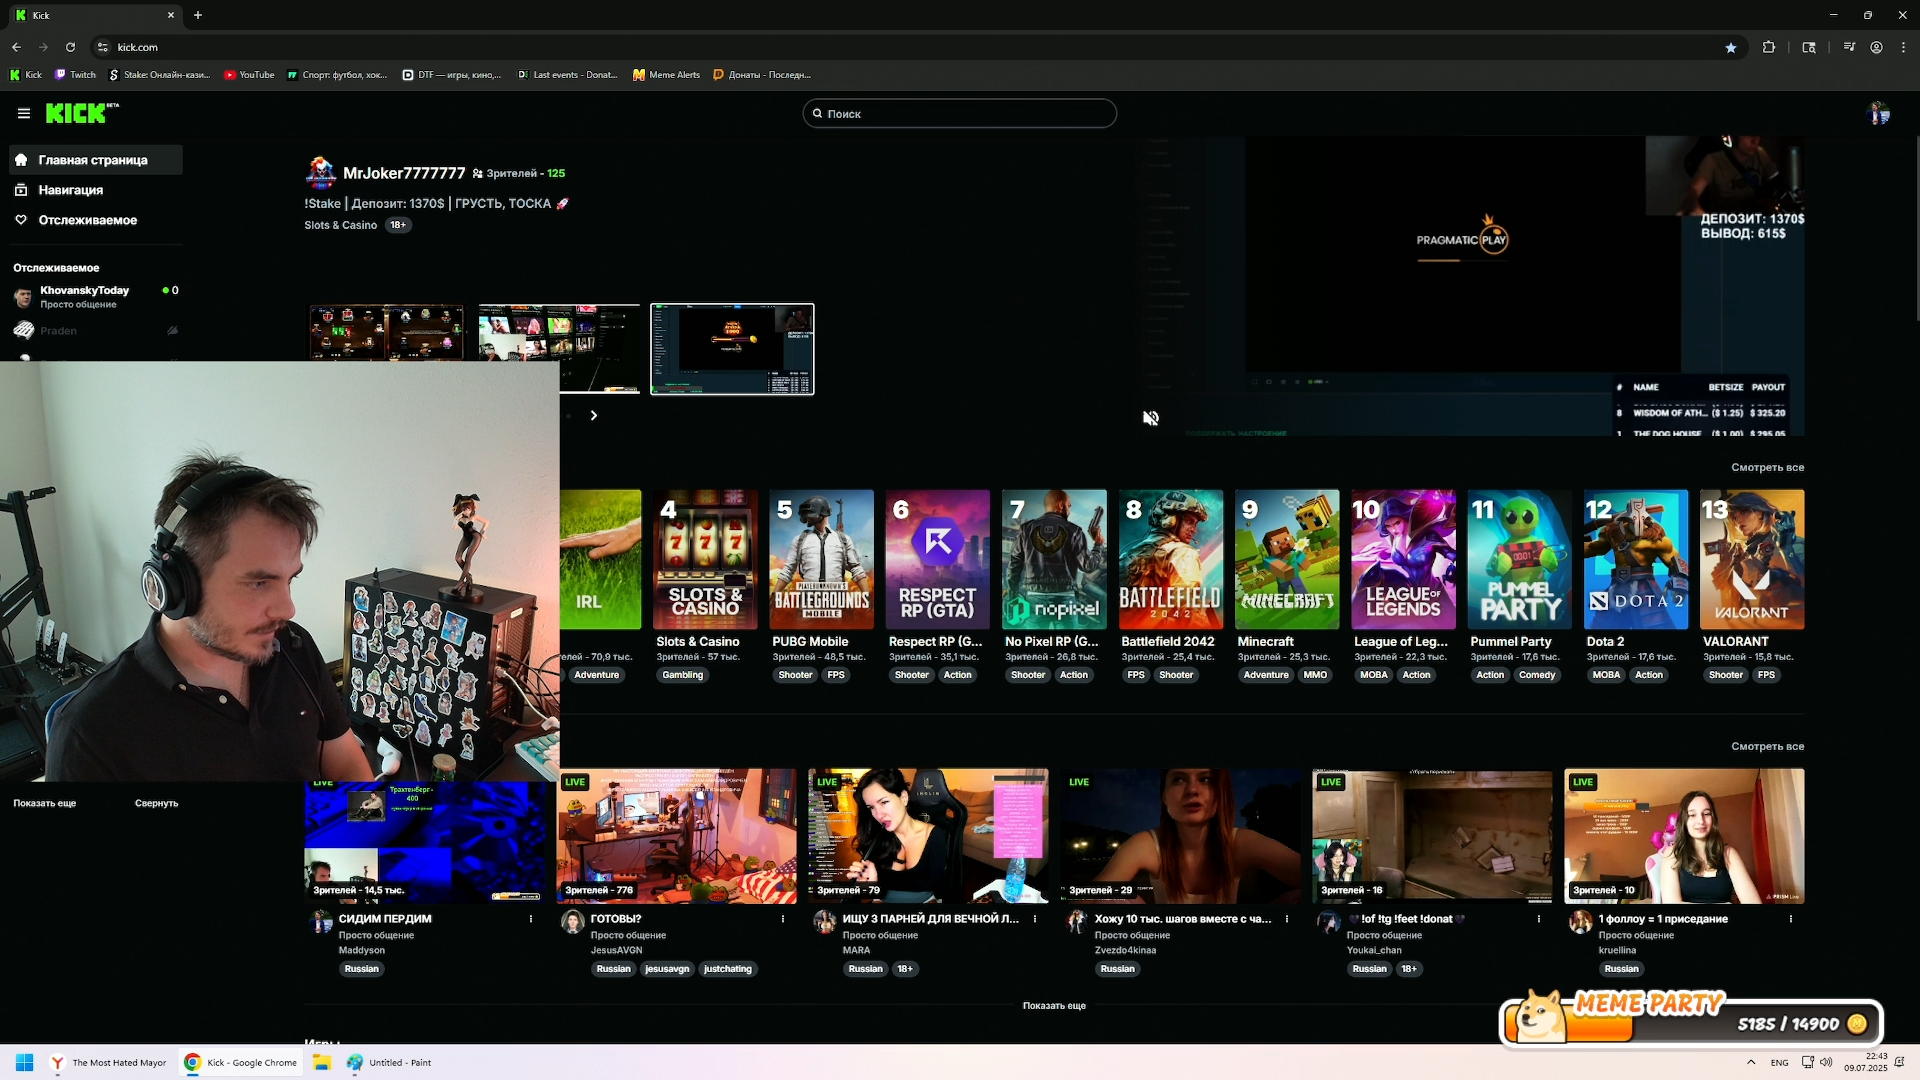Open a new browser tab

tap(198, 15)
